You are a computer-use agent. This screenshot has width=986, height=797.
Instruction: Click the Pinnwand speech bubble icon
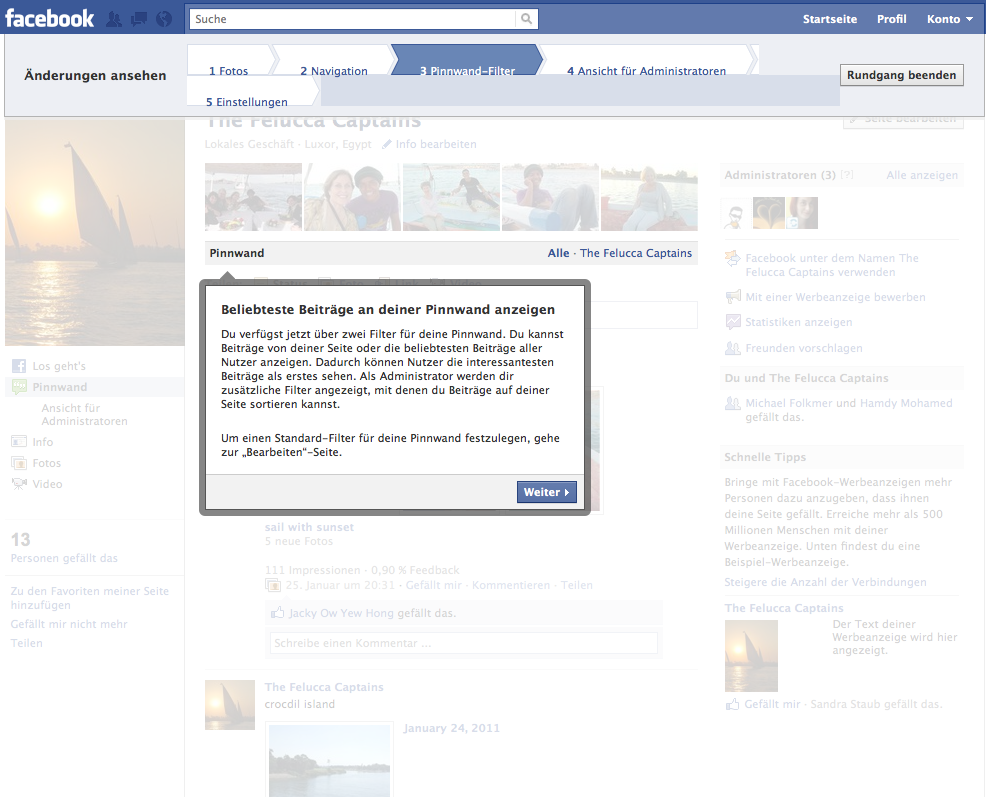tap(19, 387)
